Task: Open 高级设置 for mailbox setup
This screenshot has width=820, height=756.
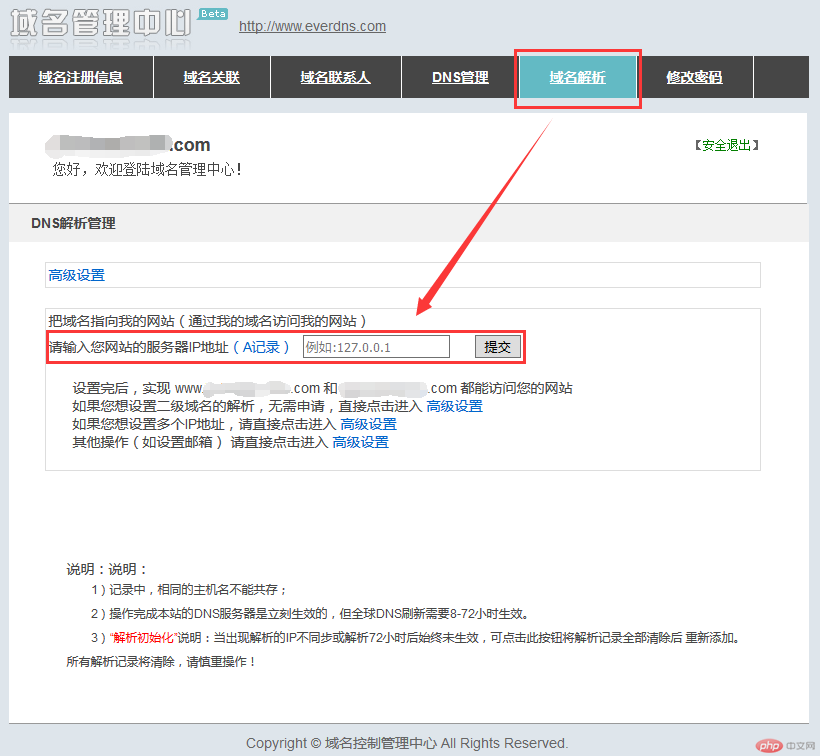Action: coord(360,442)
